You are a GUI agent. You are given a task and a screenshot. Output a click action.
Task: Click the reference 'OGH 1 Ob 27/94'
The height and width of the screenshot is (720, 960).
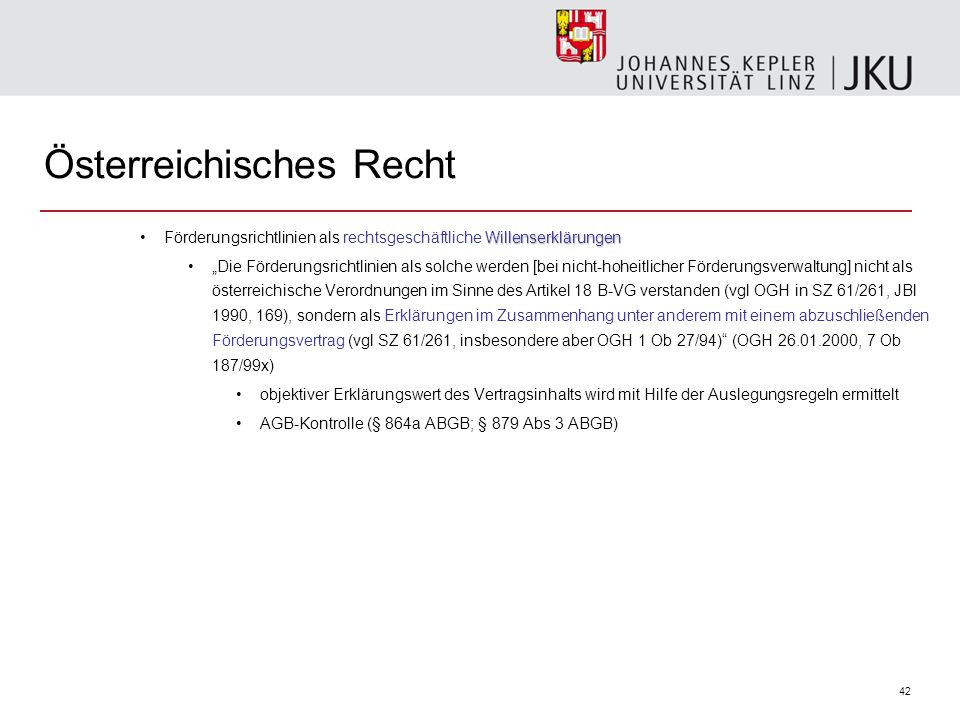click(x=657, y=340)
